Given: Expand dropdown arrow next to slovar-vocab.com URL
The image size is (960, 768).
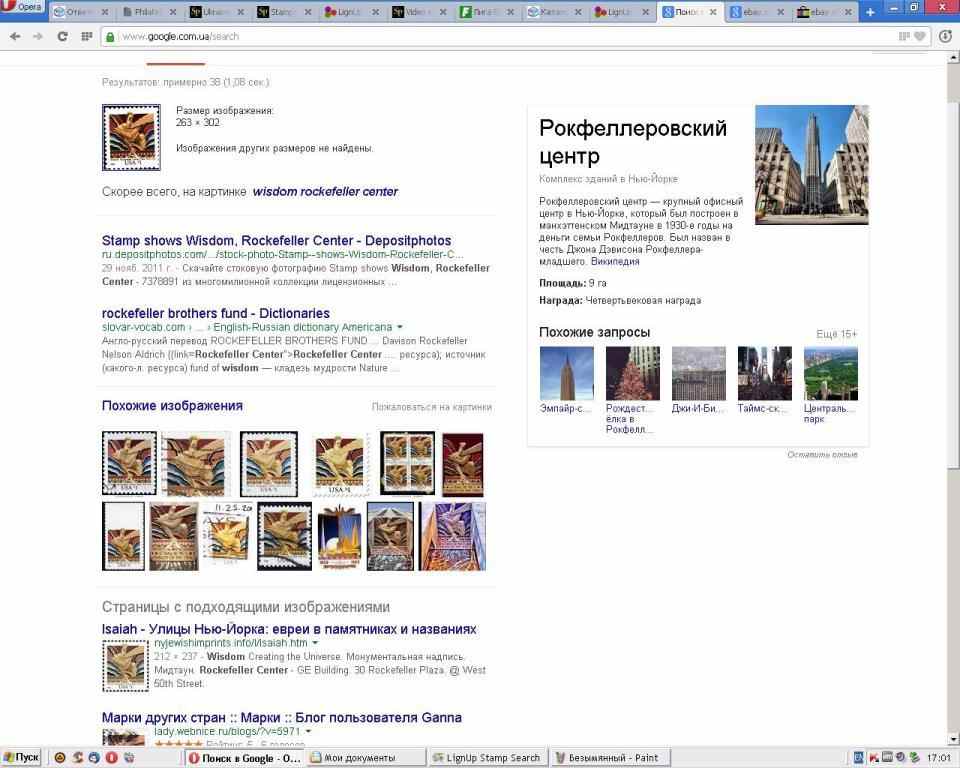Looking at the screenshot, I should click(x=400, y=327).
